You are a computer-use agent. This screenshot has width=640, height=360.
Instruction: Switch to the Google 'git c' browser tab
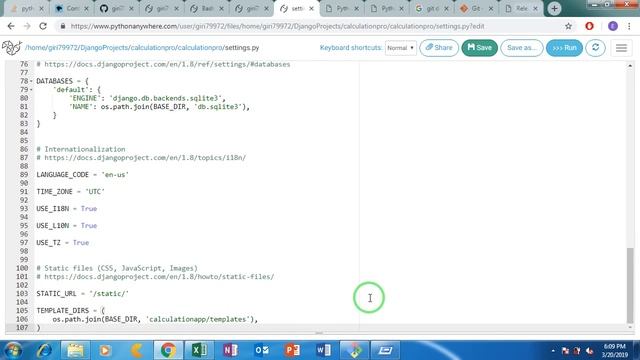coord(431,9)
